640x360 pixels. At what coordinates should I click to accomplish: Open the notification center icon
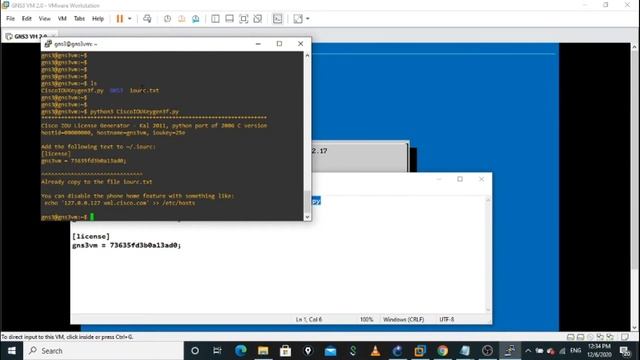click(625, 351)
